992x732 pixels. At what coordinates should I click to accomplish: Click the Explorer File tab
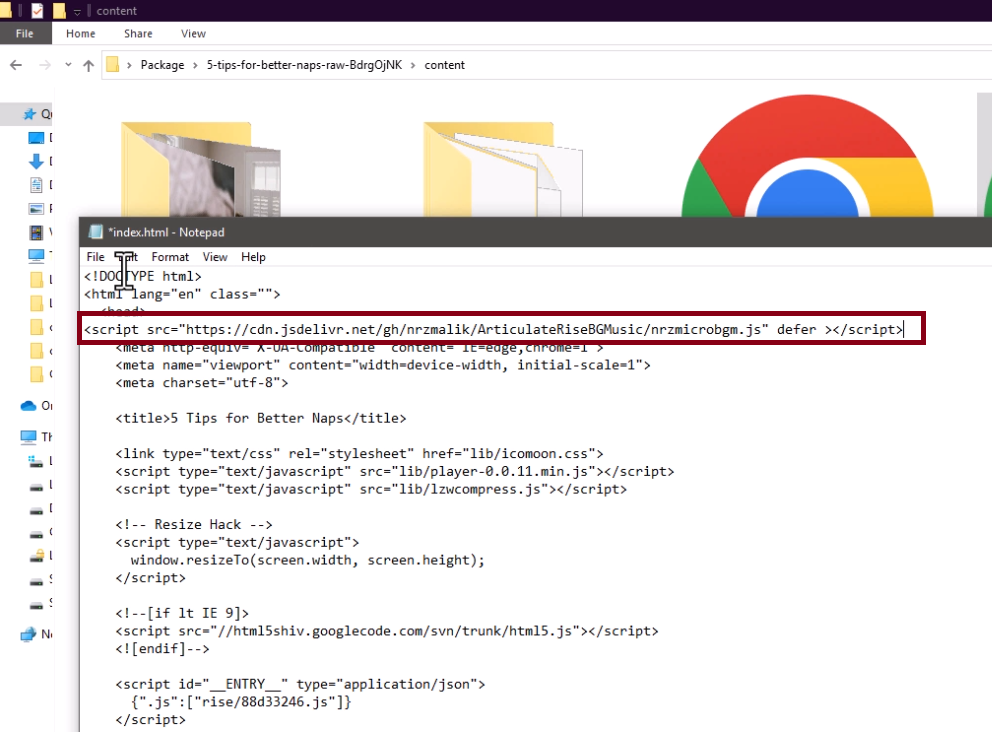(24, 33)
